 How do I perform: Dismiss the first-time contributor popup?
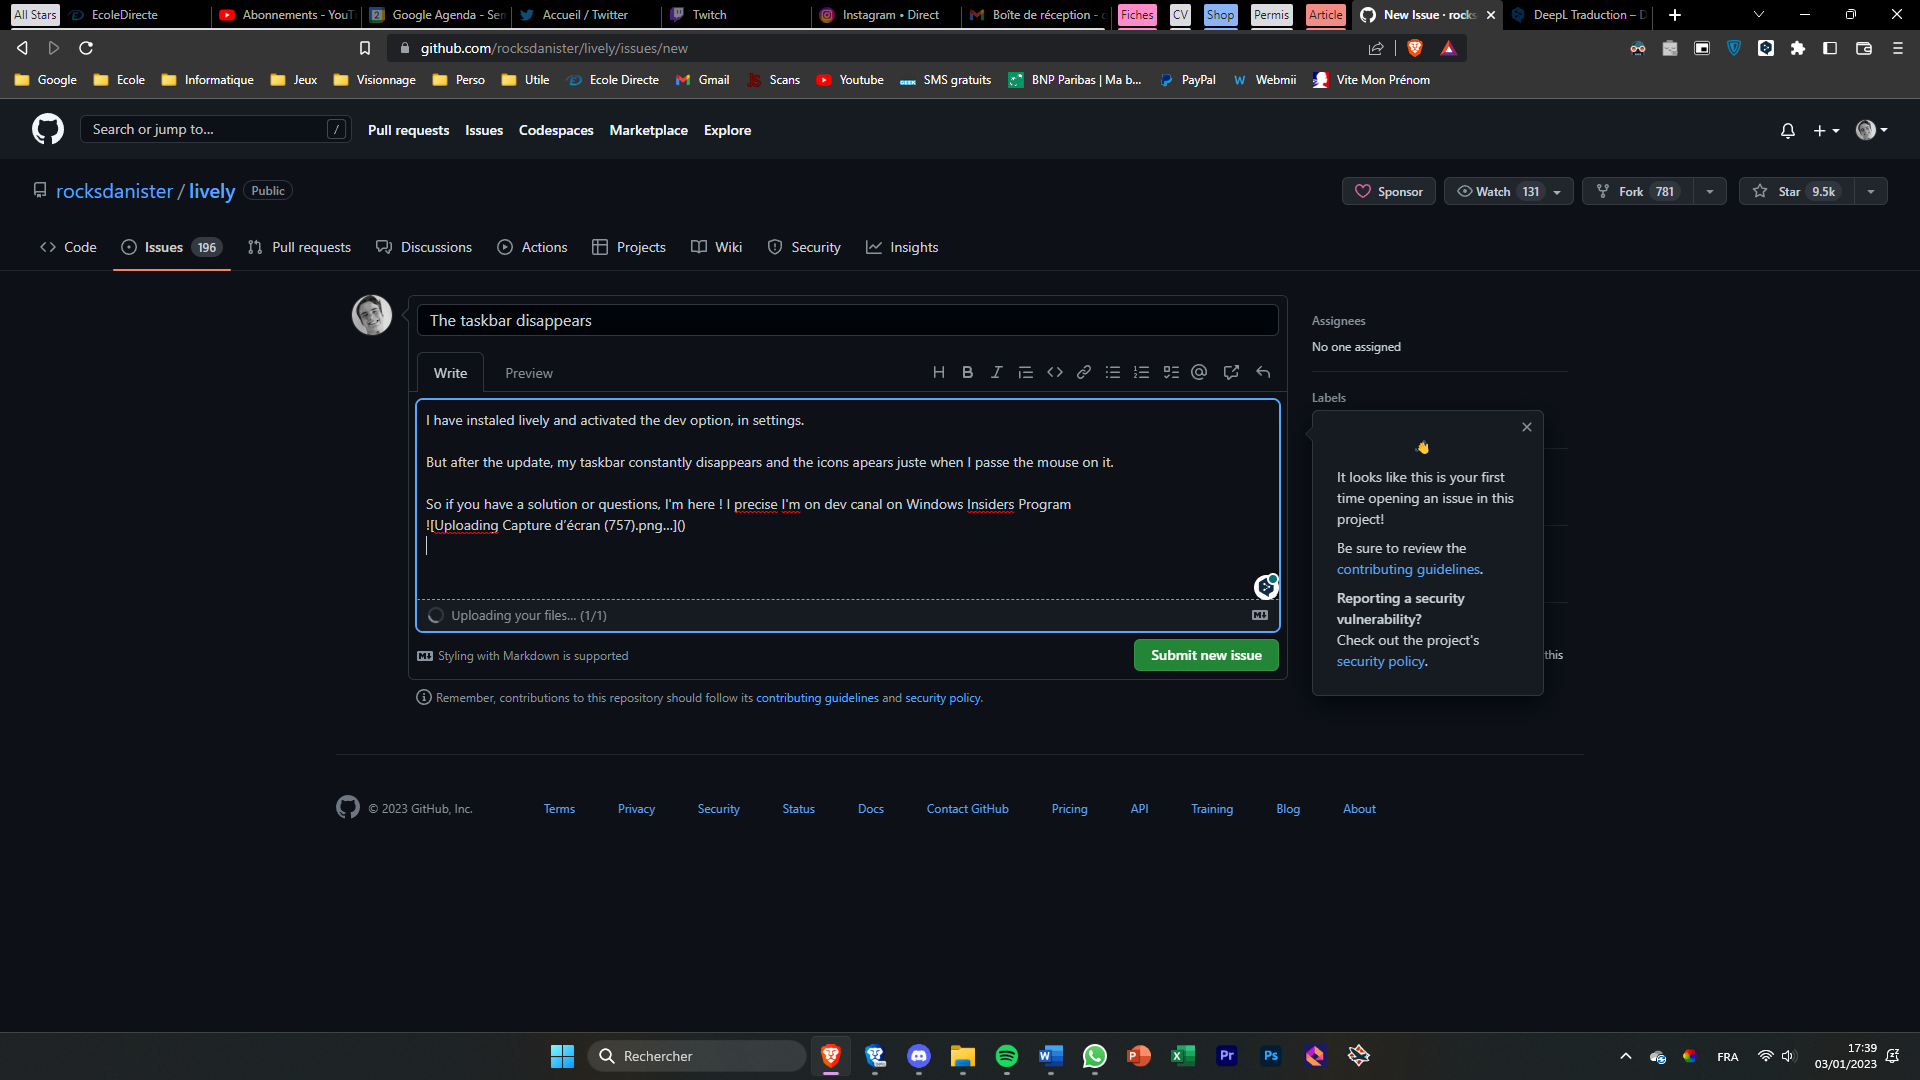(x=1526, y=427)
